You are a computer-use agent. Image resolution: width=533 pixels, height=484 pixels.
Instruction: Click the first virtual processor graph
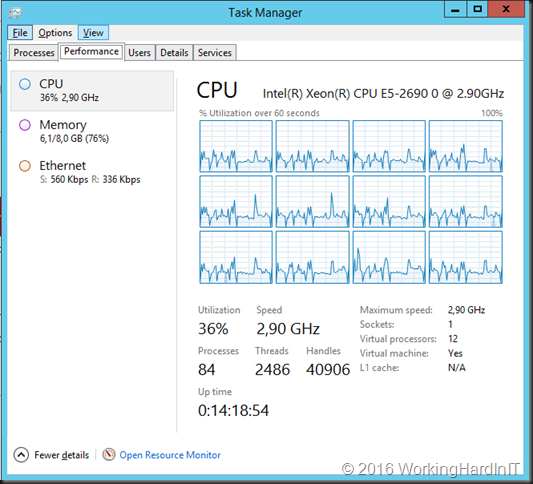tap(236, 146)
